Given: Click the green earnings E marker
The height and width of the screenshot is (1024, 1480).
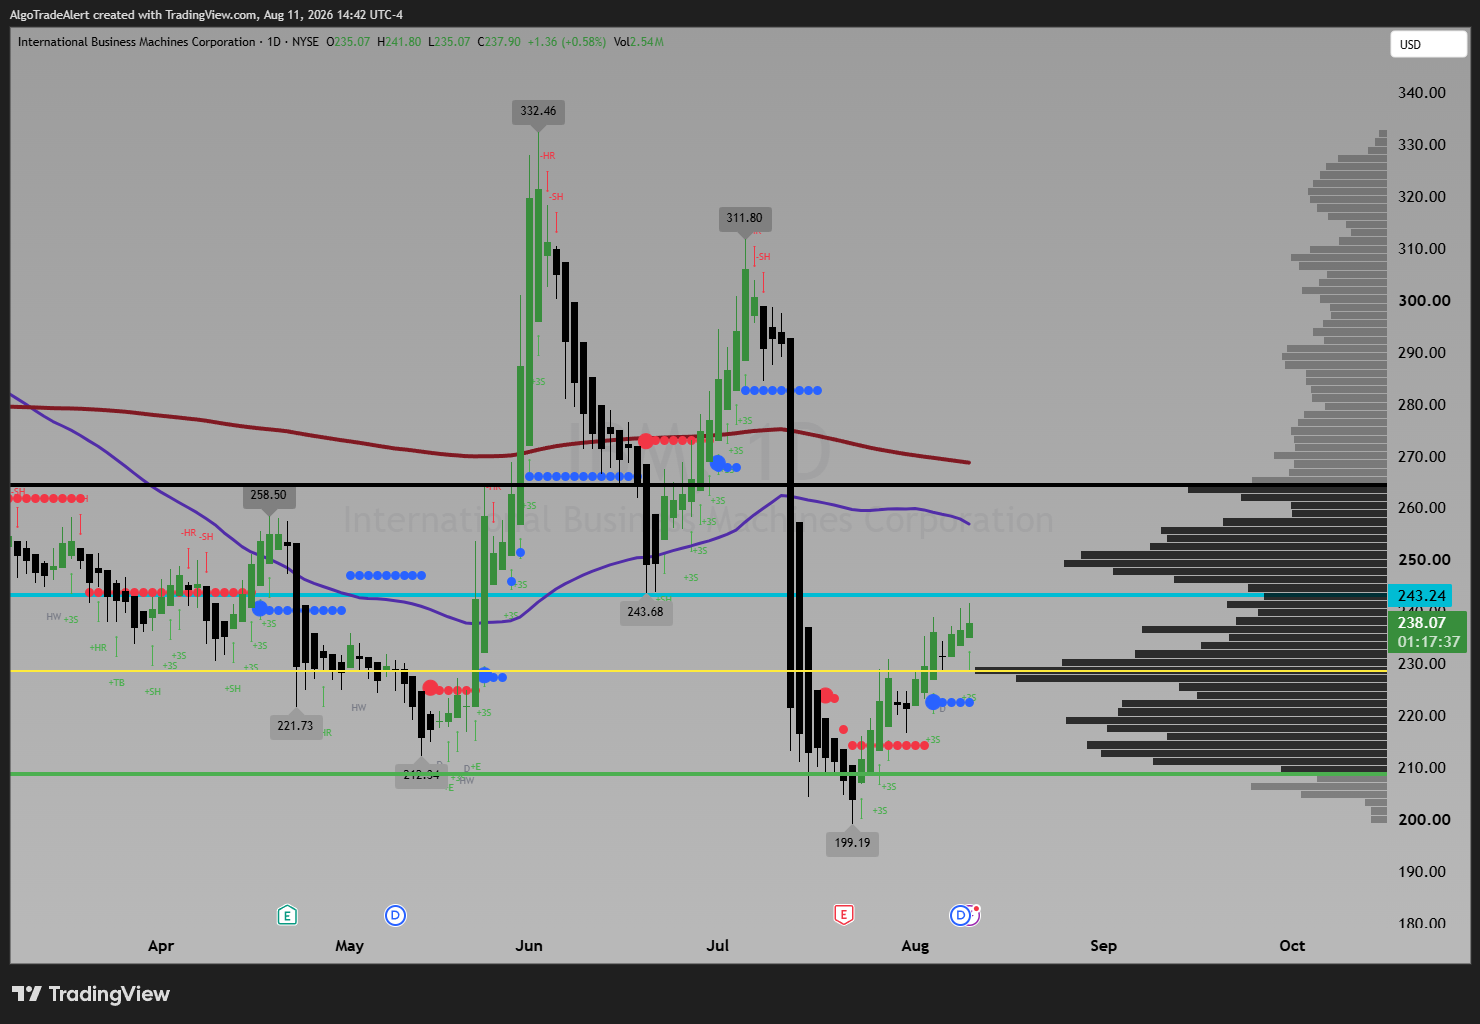Looking at the screenshot, I should (x=287, y=915).
